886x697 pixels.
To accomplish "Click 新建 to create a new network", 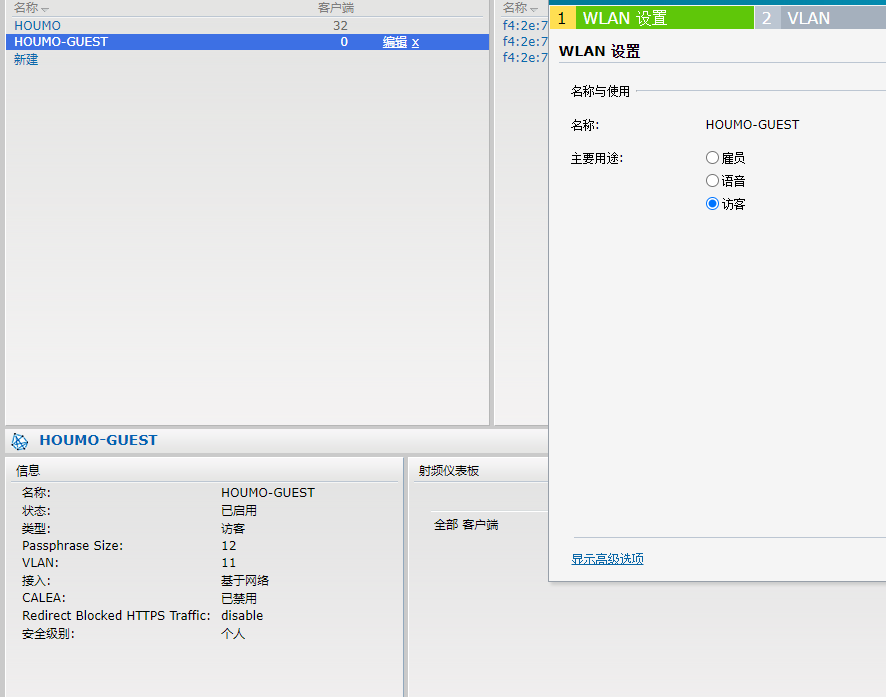I will 26,59.
